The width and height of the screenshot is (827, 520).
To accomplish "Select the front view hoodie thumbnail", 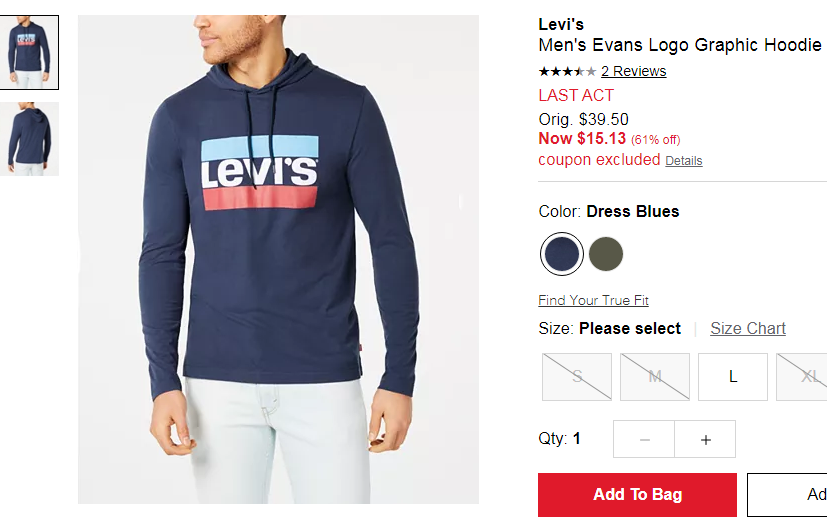I will [x=29, y=52].
